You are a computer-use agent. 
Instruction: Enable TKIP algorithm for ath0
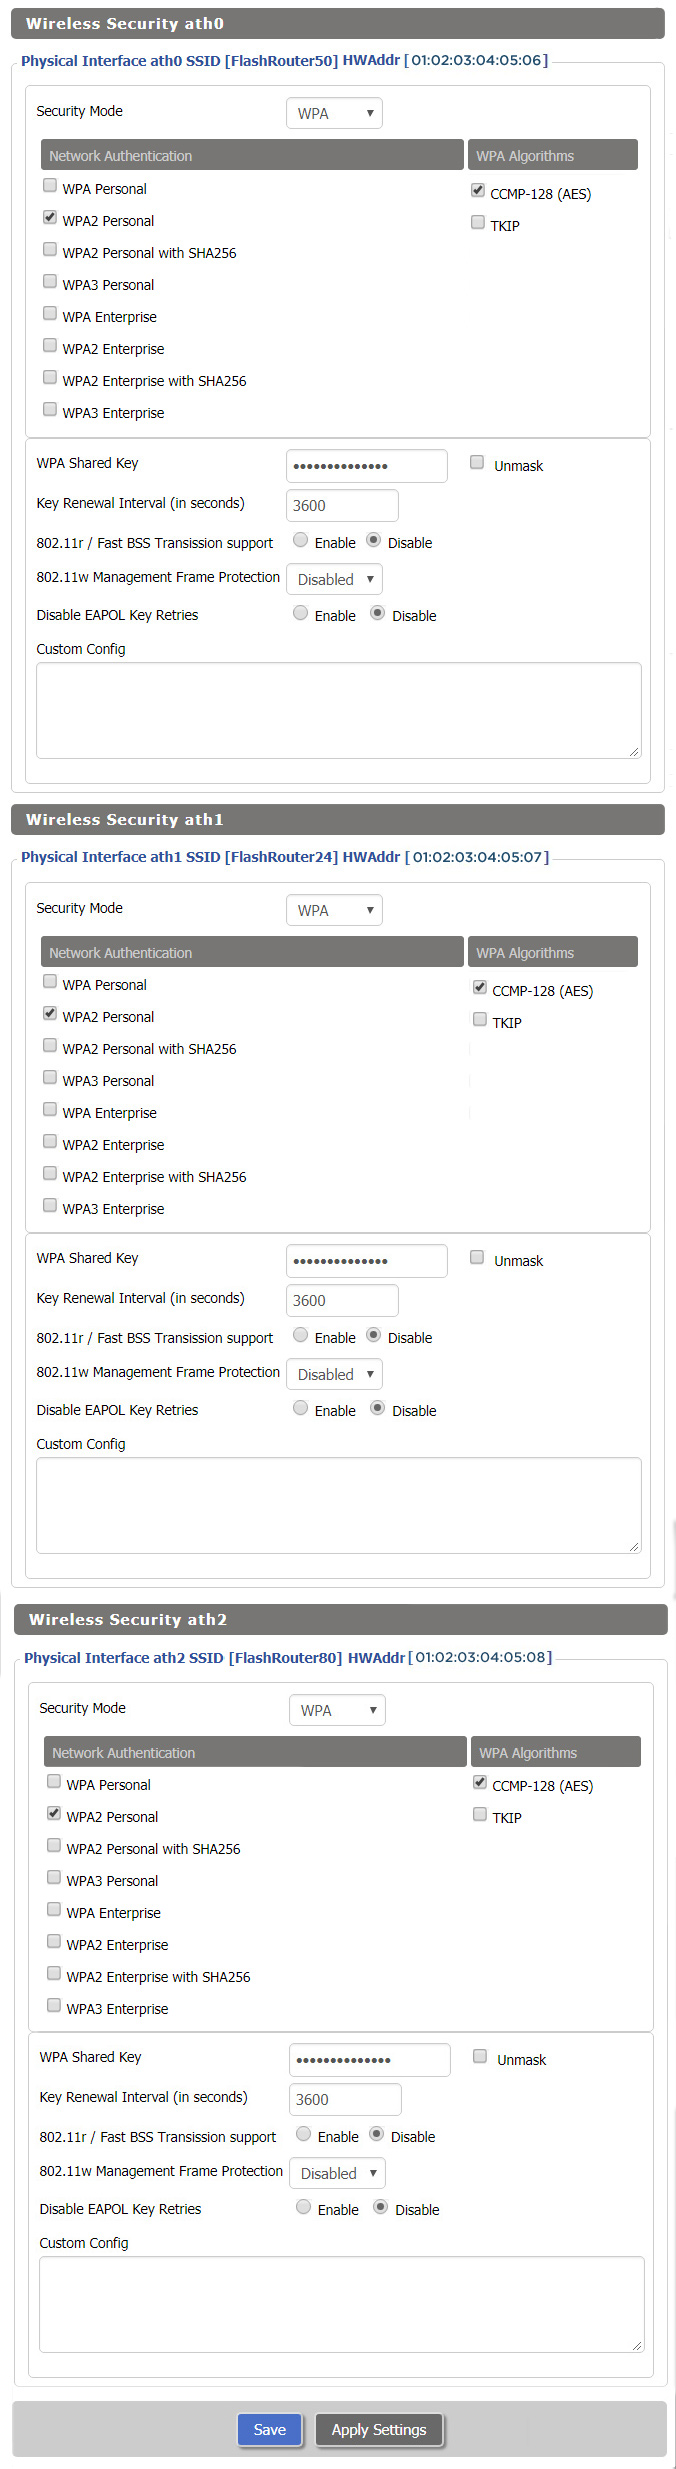click(x=478, y=222)
